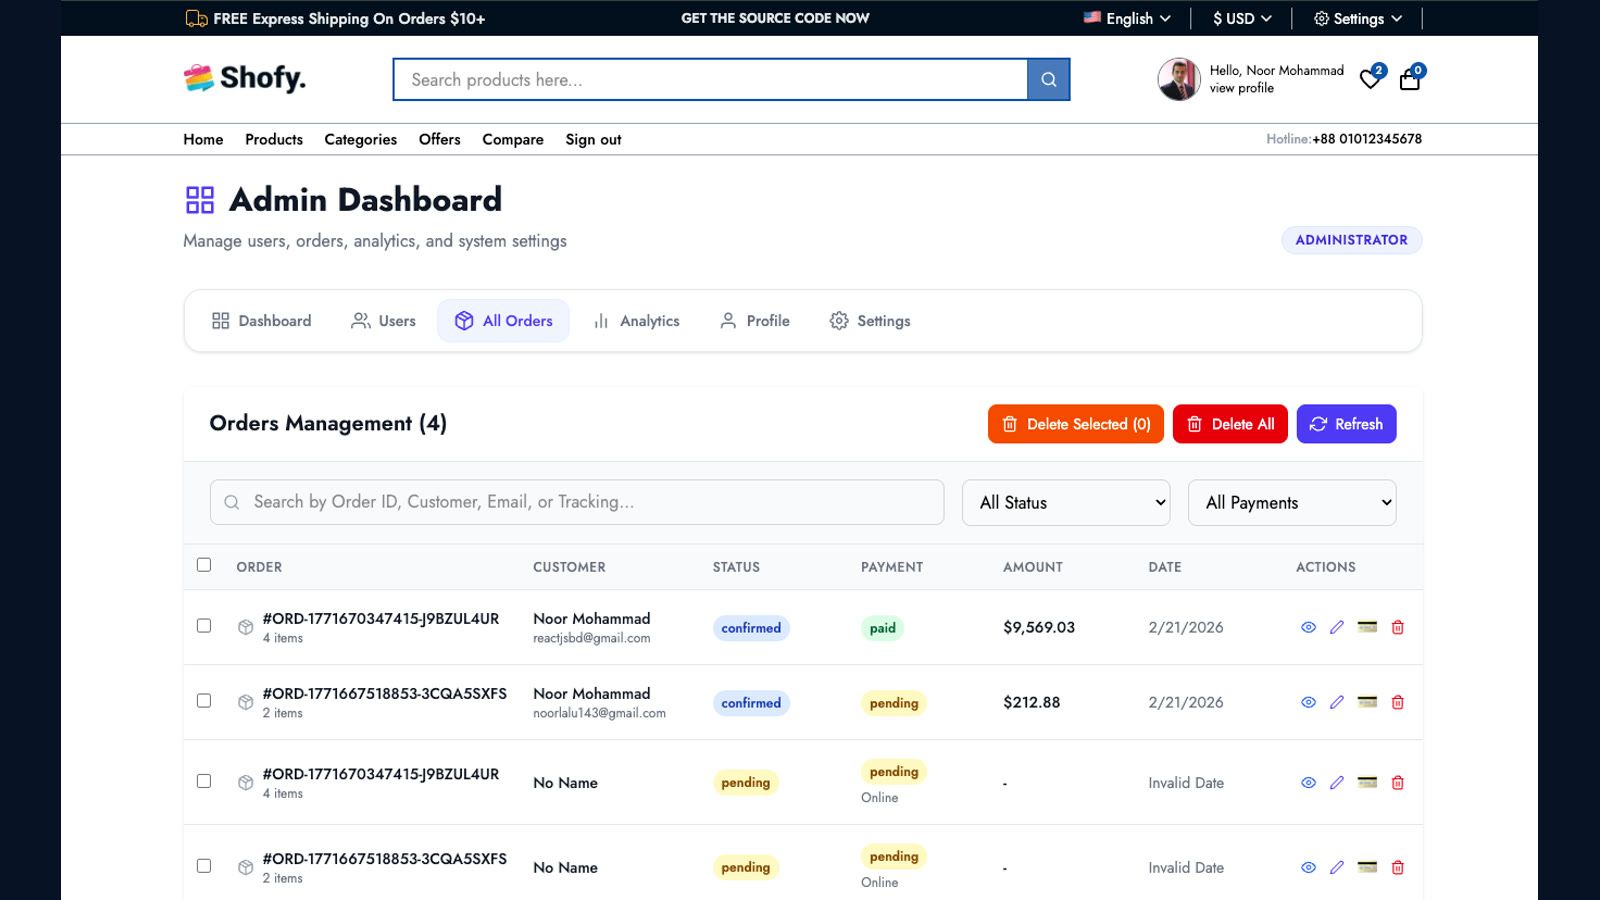Image resolution: width=1600 pixels, height=900 pixels.
Task: Delete the $212.88 order with trash icon
Action: [1398, 702]
